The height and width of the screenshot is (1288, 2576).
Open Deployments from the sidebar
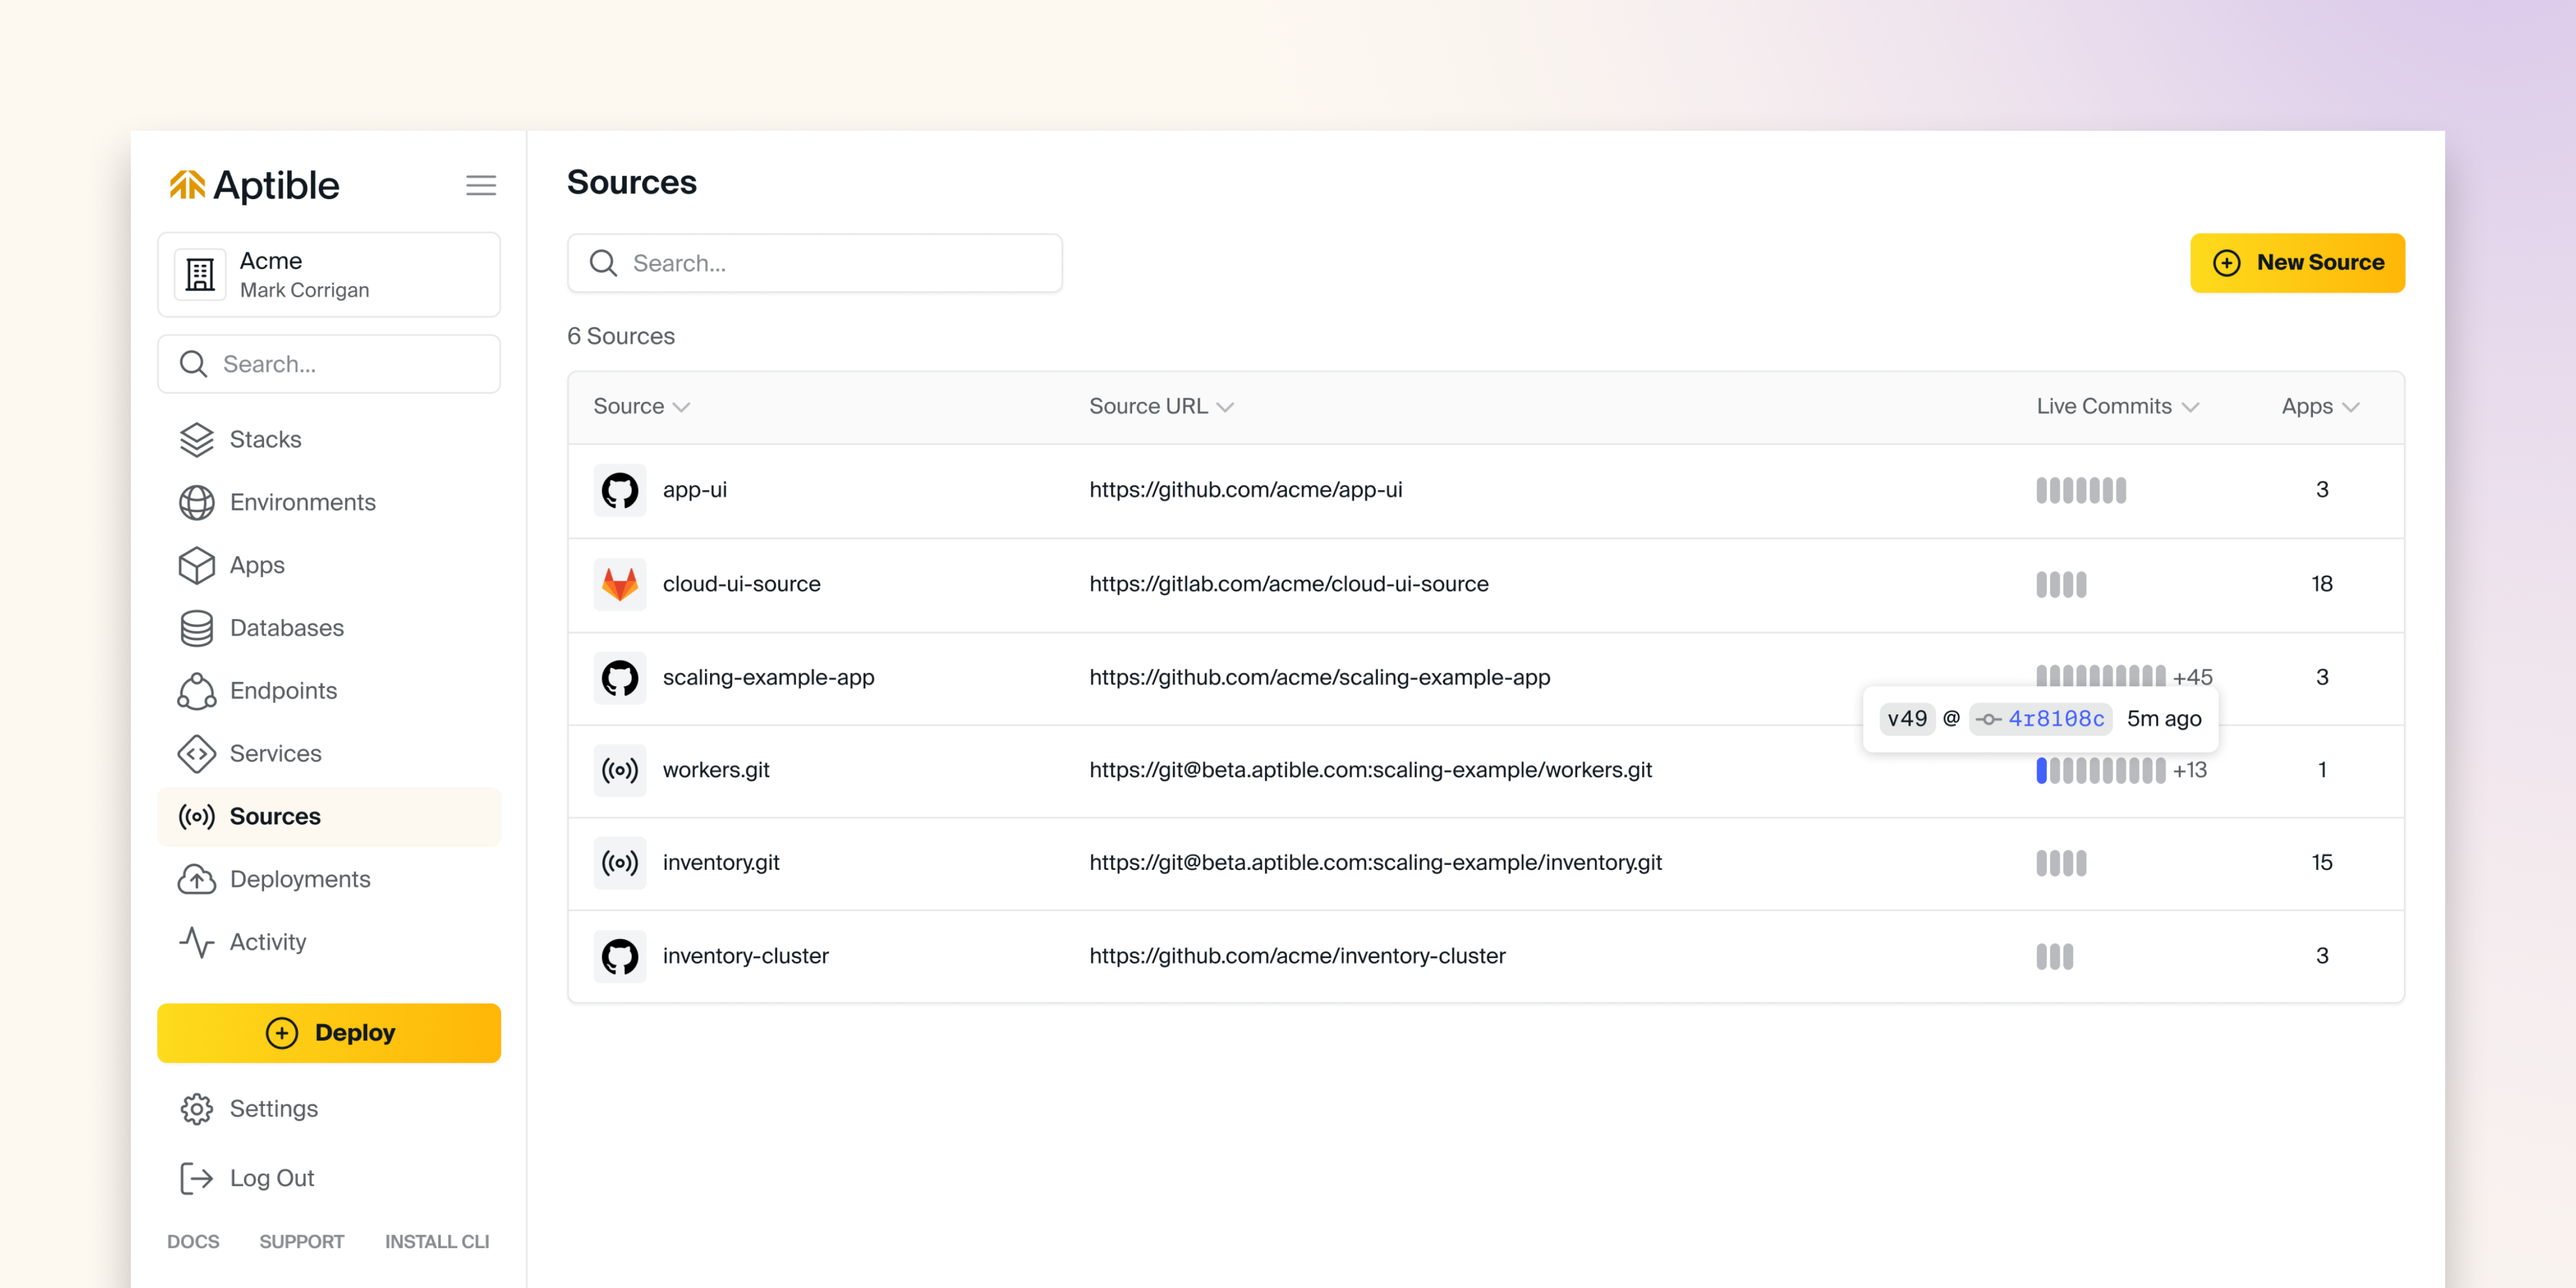click(299, 879)
